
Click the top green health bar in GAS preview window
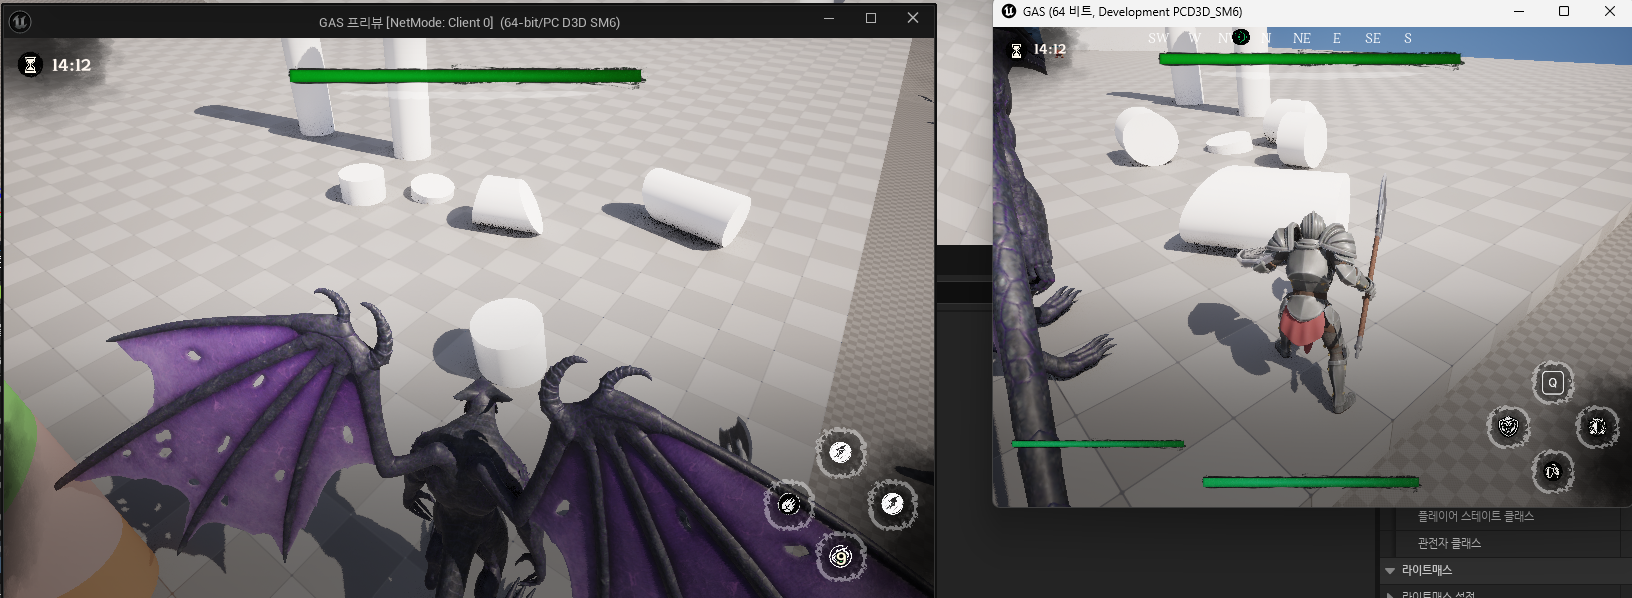[466, 75]
